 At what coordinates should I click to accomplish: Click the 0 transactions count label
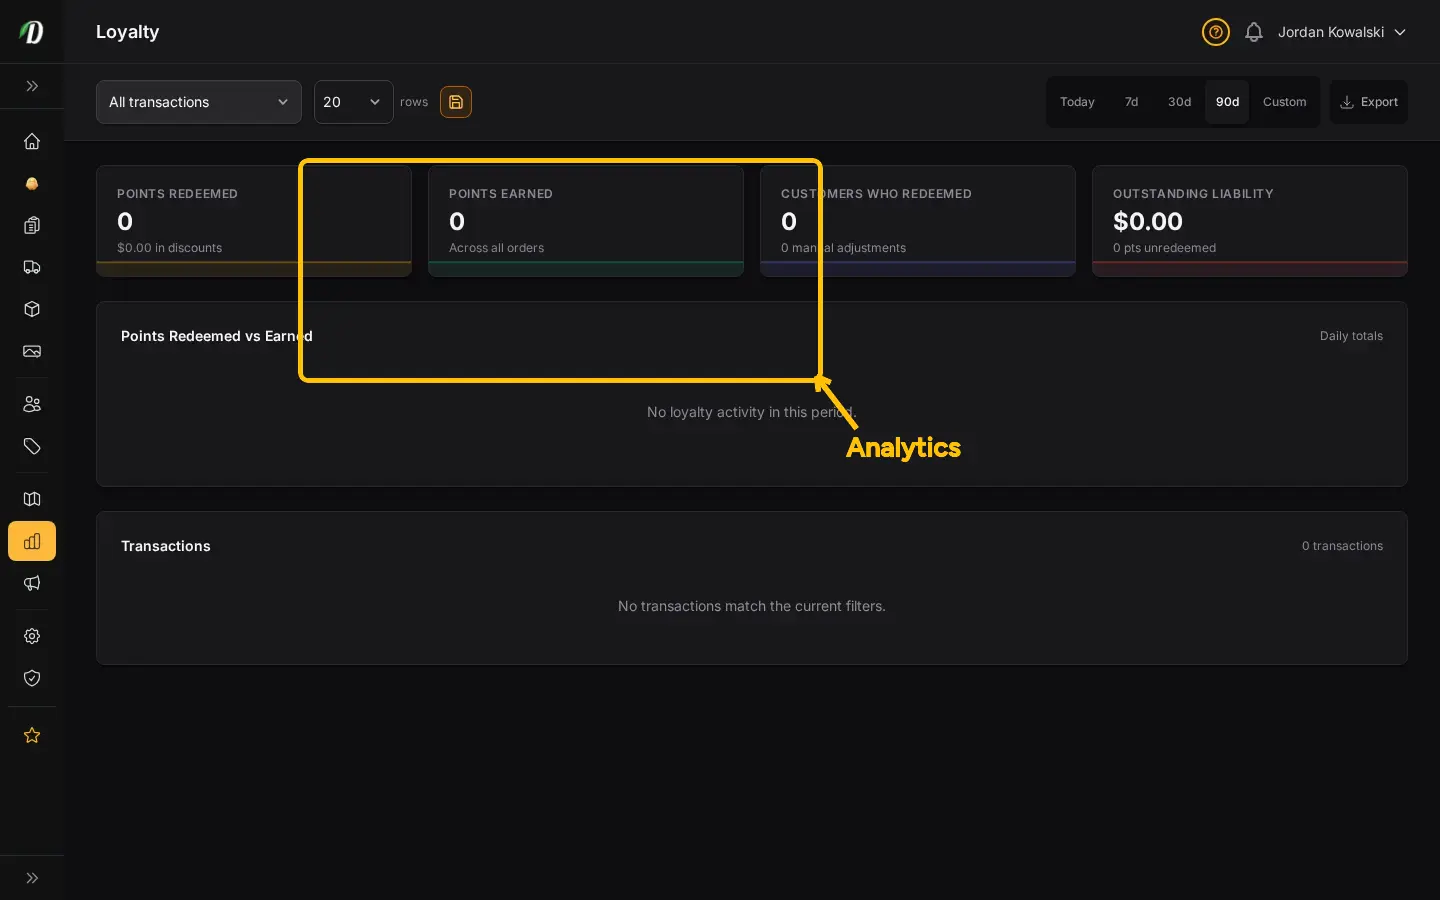[1342, 546]
